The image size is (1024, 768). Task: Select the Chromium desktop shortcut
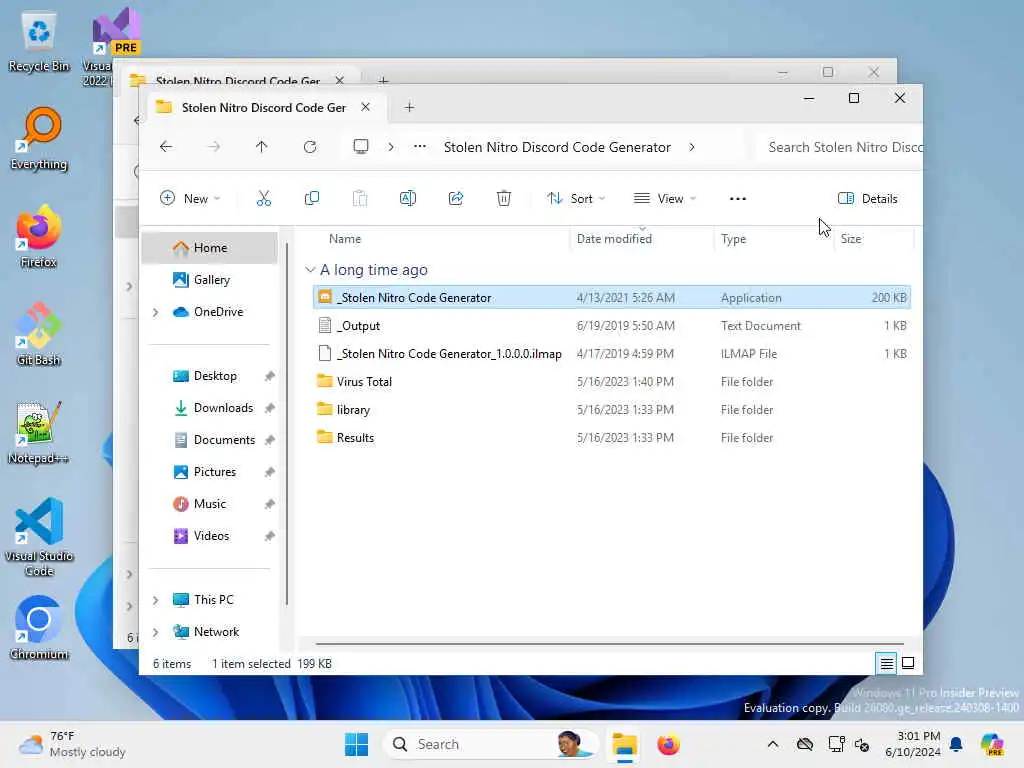[x=39, y=628]
